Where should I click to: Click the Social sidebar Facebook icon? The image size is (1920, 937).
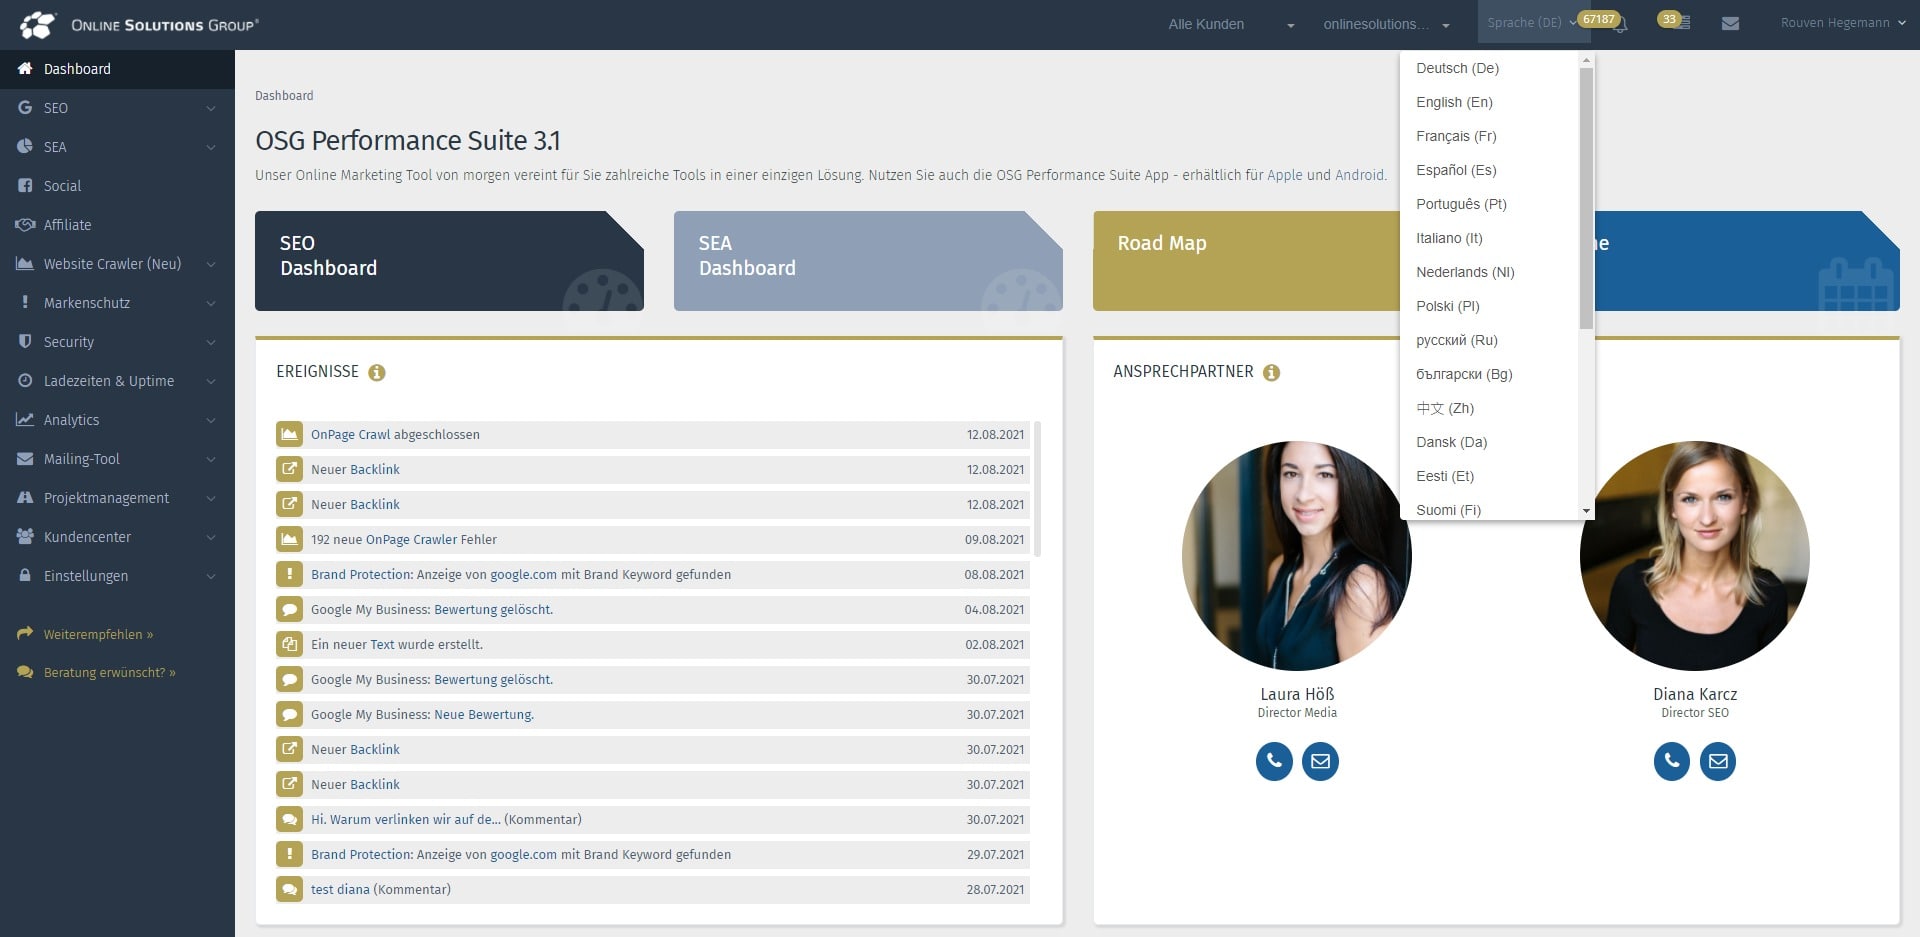[x=25, y=185]
